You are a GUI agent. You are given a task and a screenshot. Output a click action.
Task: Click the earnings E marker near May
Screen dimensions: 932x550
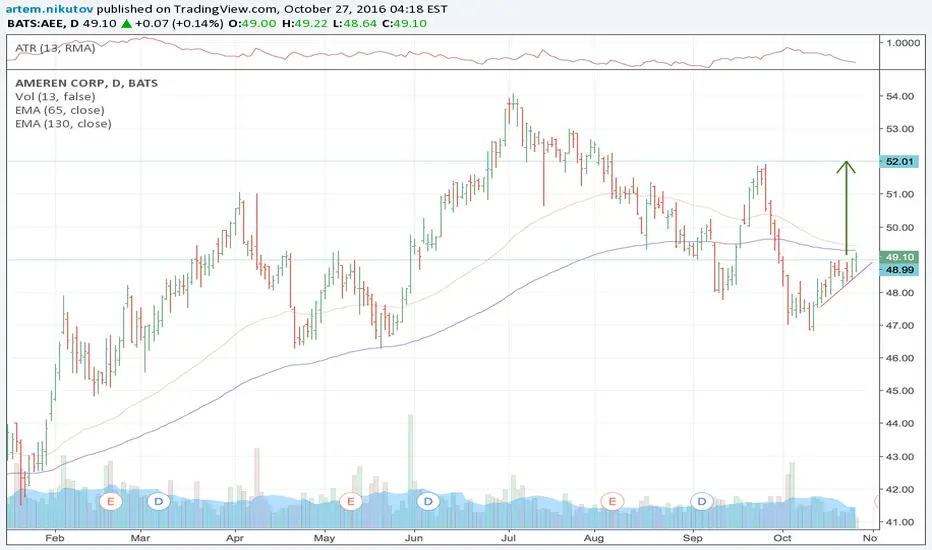[x=351, y=501]
